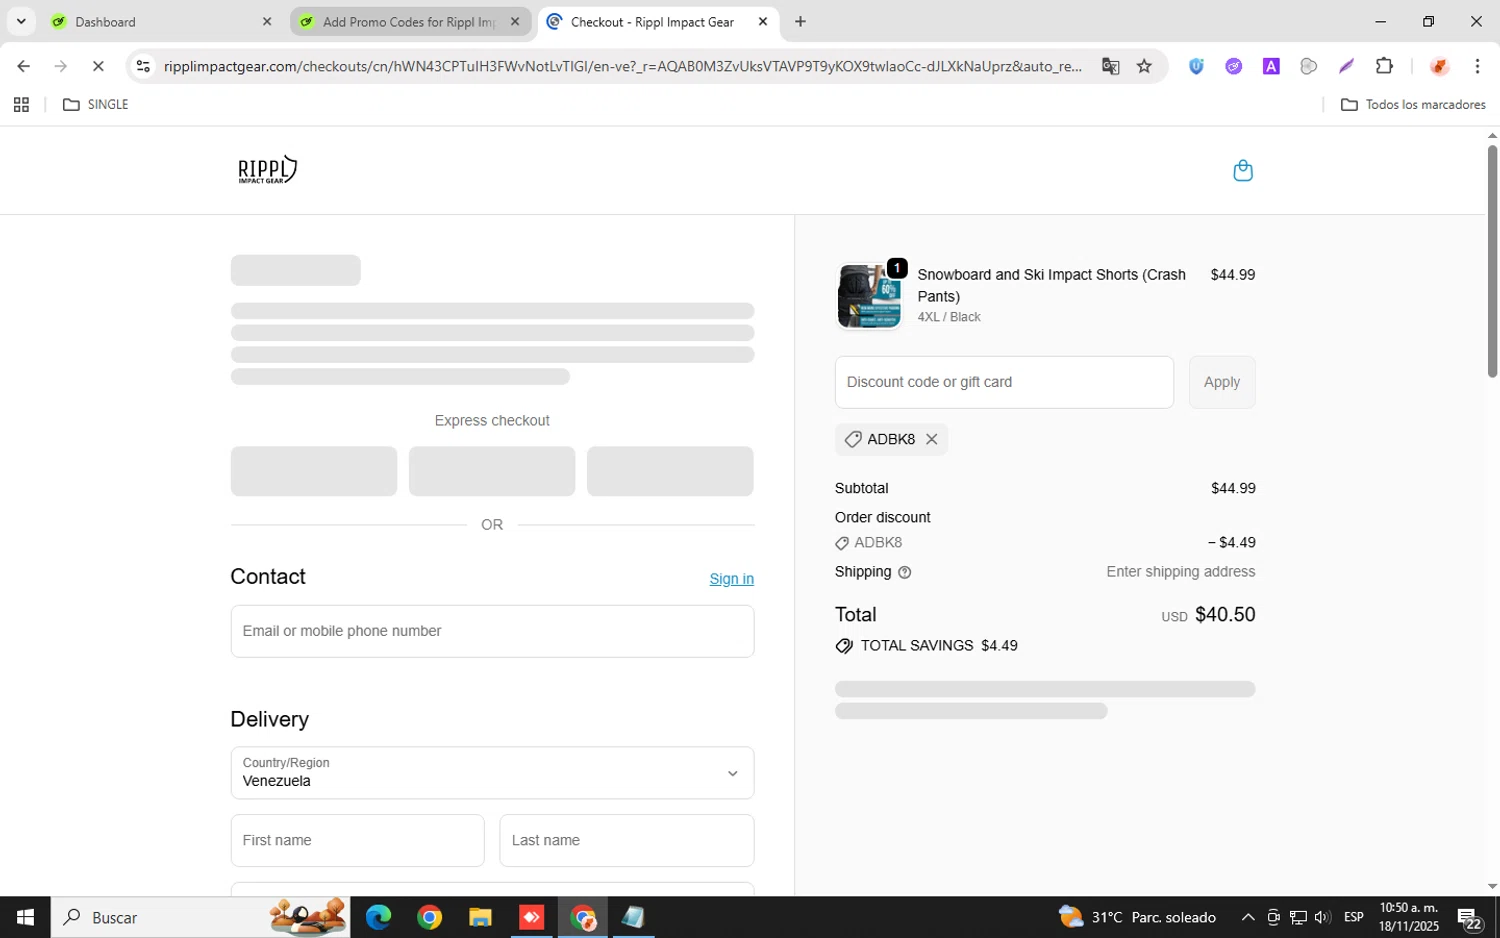Viewport: 1500px width, 938px height.
Task: Go back to previous page
Action: [23, 66]
